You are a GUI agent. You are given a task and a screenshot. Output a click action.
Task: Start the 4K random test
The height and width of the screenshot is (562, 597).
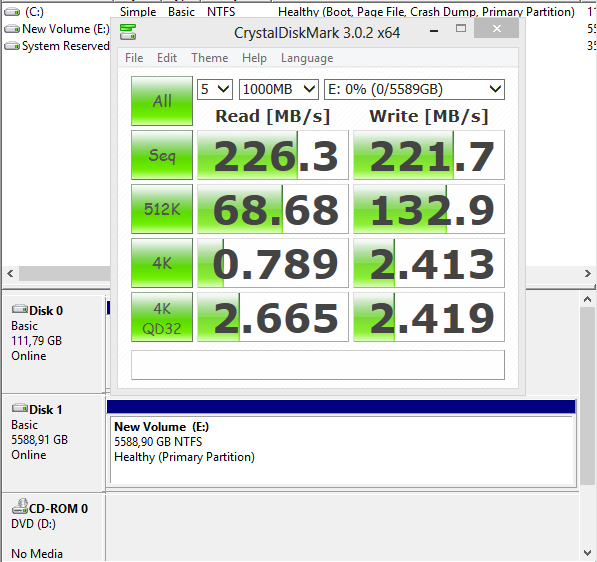tap(162, 263)
